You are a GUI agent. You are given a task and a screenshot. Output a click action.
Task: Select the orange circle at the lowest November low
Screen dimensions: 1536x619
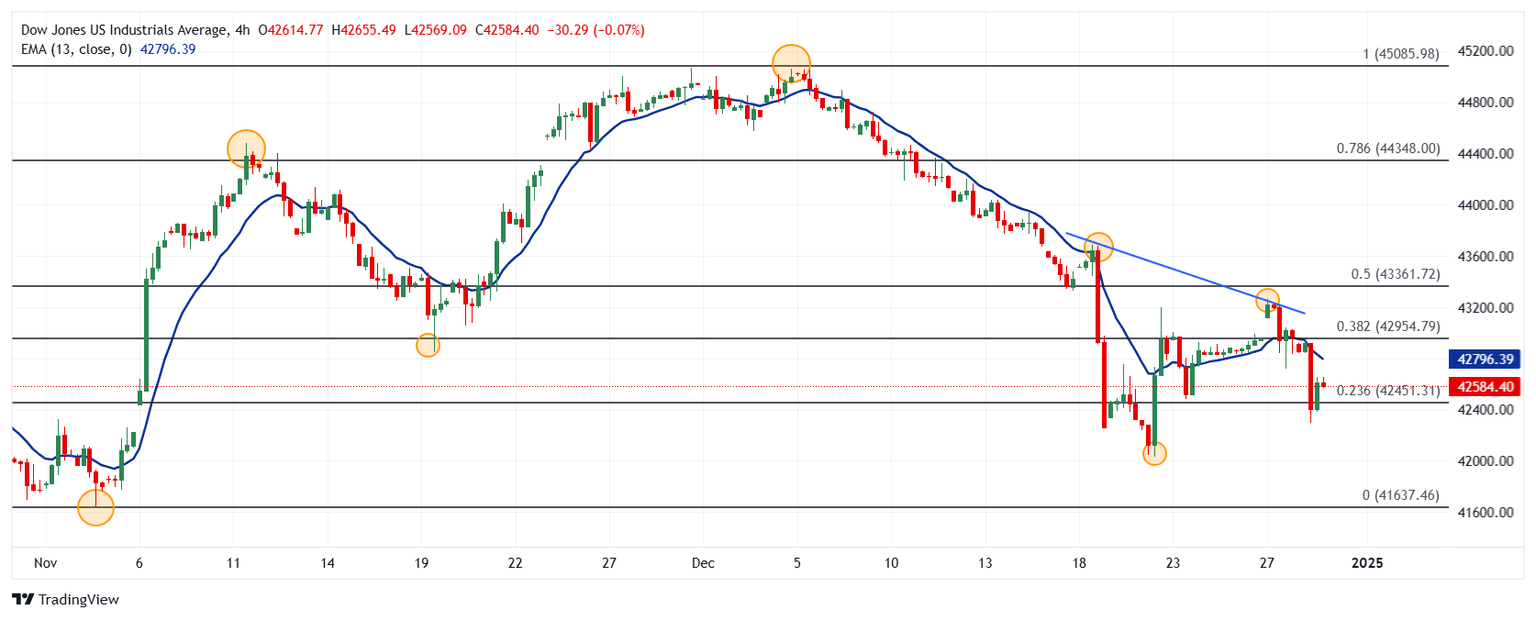tap(96, 508)
